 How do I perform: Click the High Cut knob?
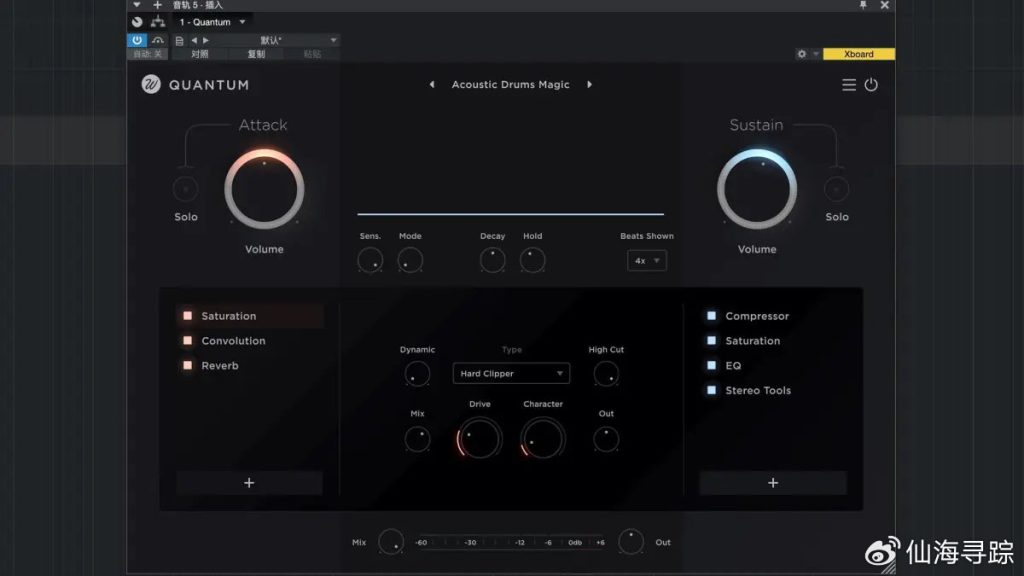pos(606,374)
